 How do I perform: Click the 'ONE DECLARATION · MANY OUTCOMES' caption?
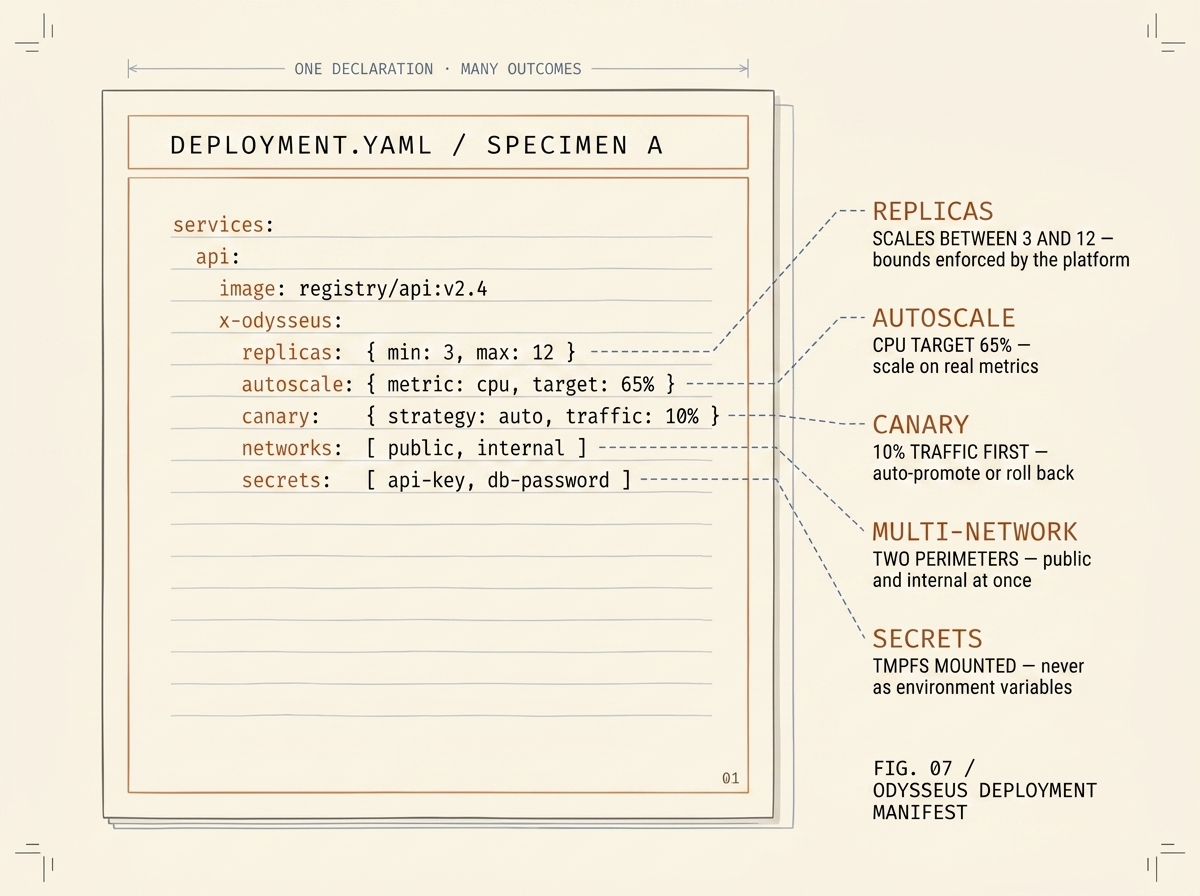point(437,69)
